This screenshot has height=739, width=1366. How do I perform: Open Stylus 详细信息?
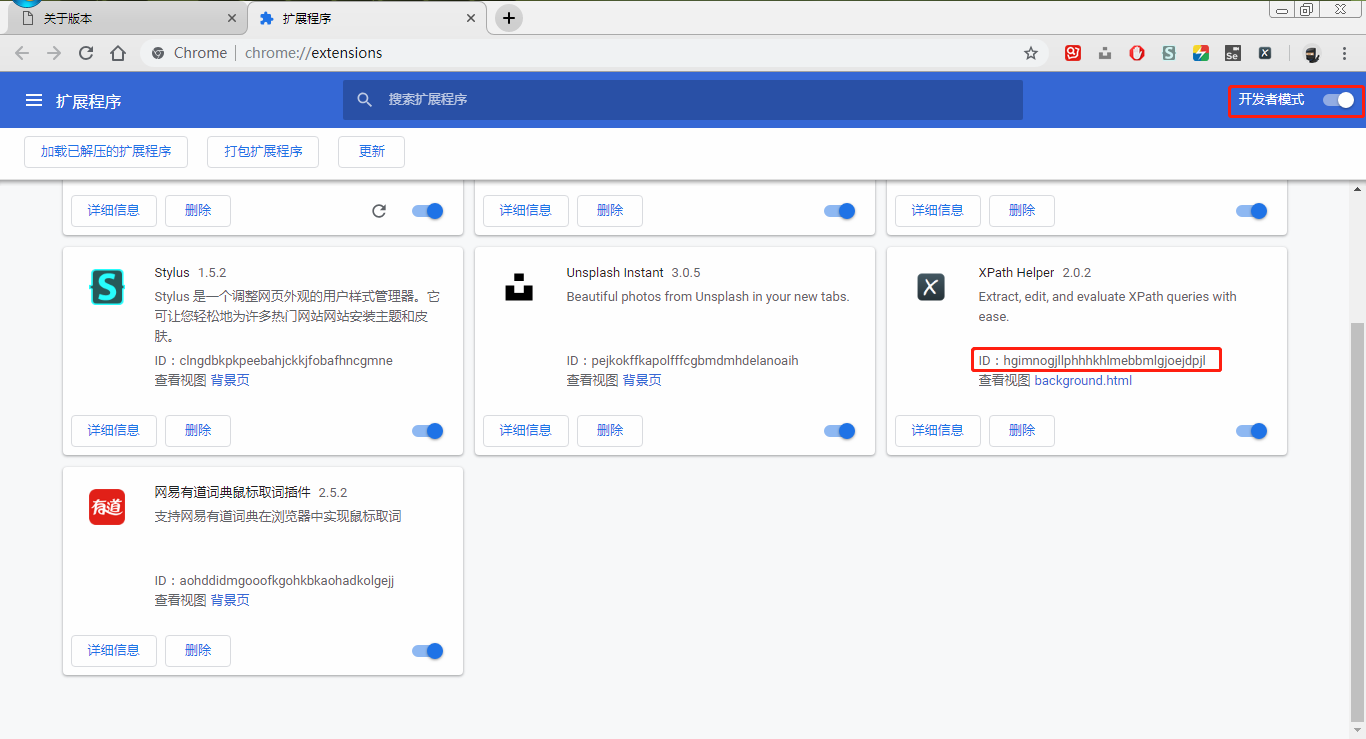(x=114, y=430)
